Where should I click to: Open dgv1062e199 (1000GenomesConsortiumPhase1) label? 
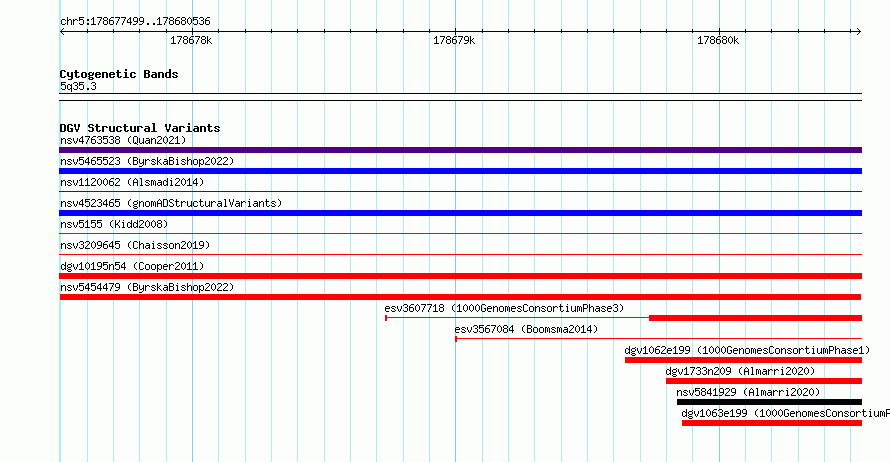tap(747, 350)
